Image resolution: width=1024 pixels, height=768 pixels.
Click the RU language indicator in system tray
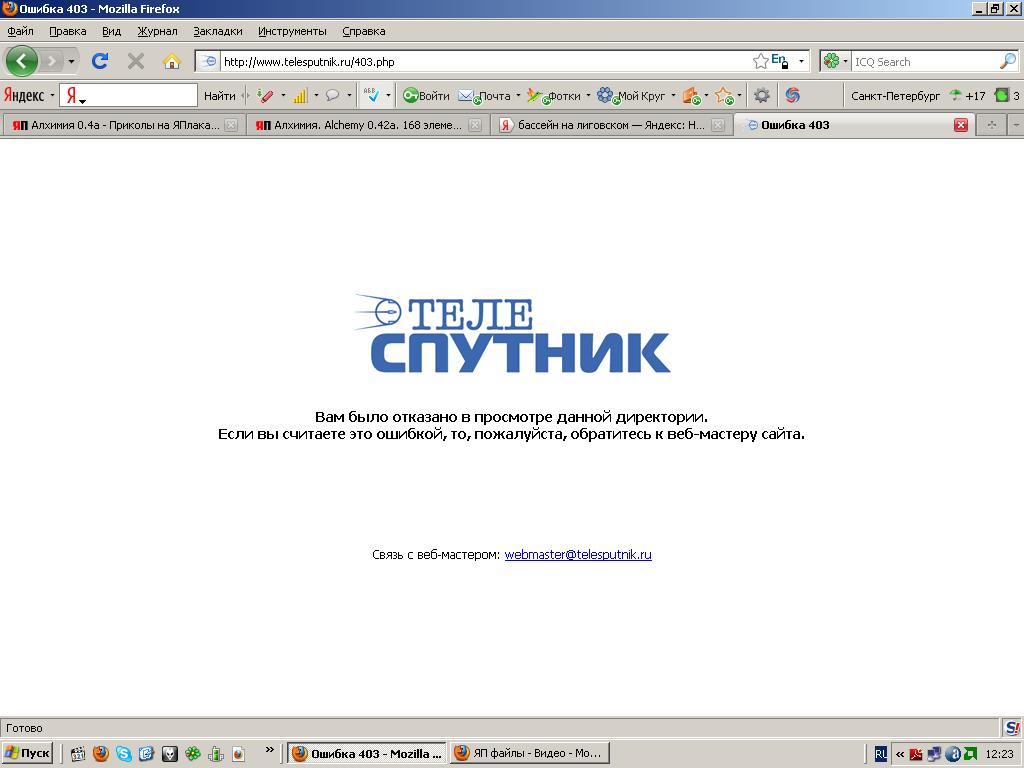[x=880, y=754]
